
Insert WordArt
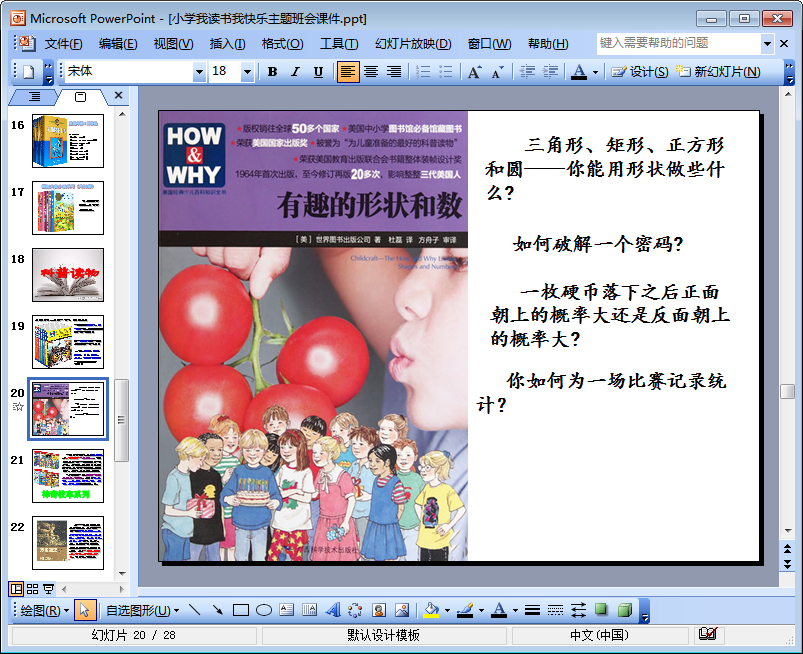pyautogui.click(x=333, y=610)
